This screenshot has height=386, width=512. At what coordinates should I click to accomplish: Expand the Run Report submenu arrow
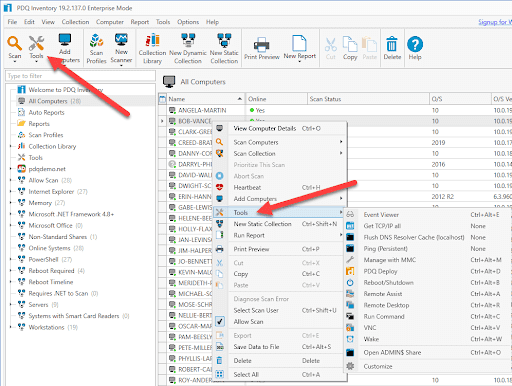click(341, 235)
